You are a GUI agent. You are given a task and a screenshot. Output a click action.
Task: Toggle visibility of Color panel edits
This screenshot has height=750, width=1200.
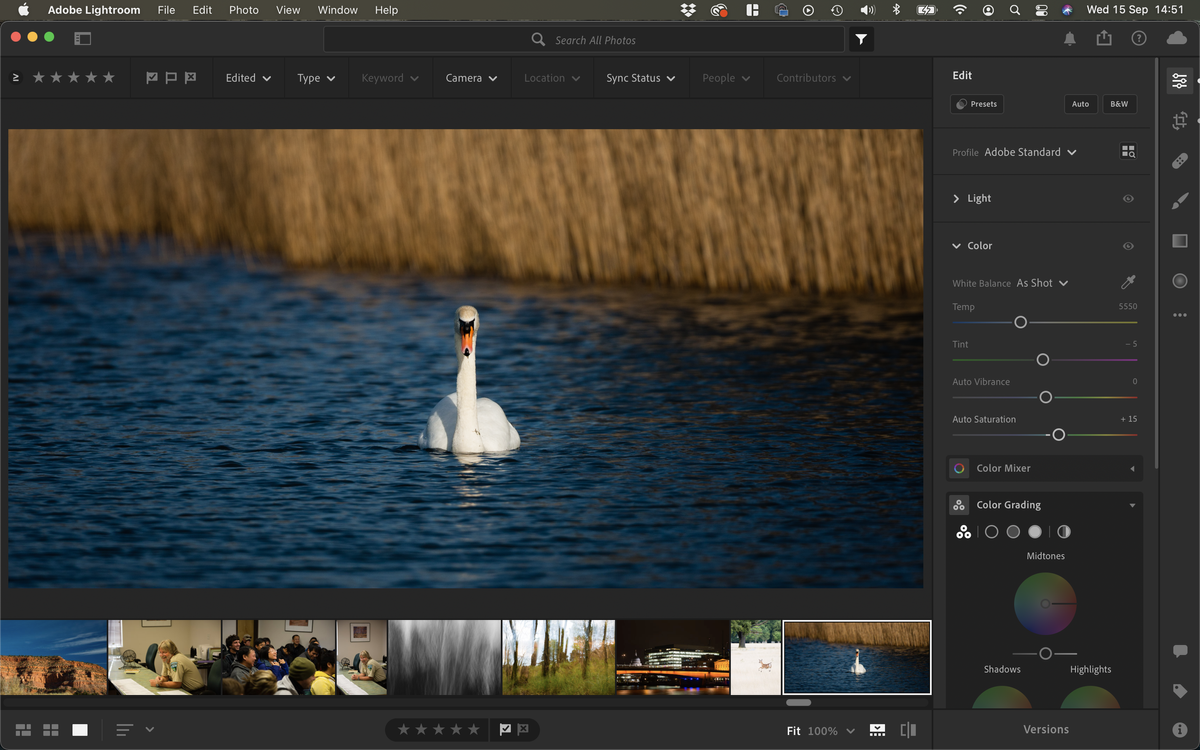(x=1128, y=246)
